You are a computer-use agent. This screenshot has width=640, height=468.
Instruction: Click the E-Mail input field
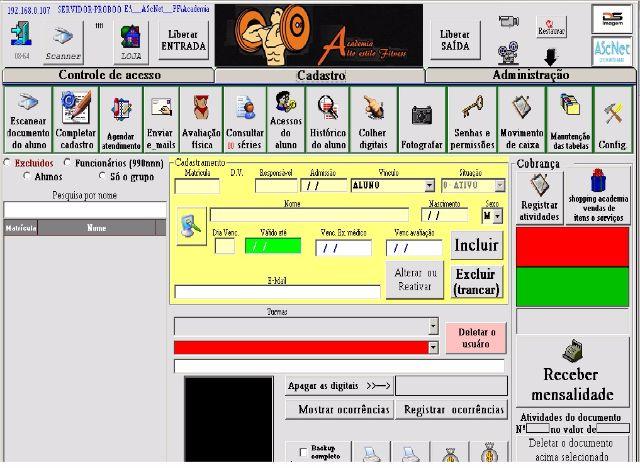[277, 292]
